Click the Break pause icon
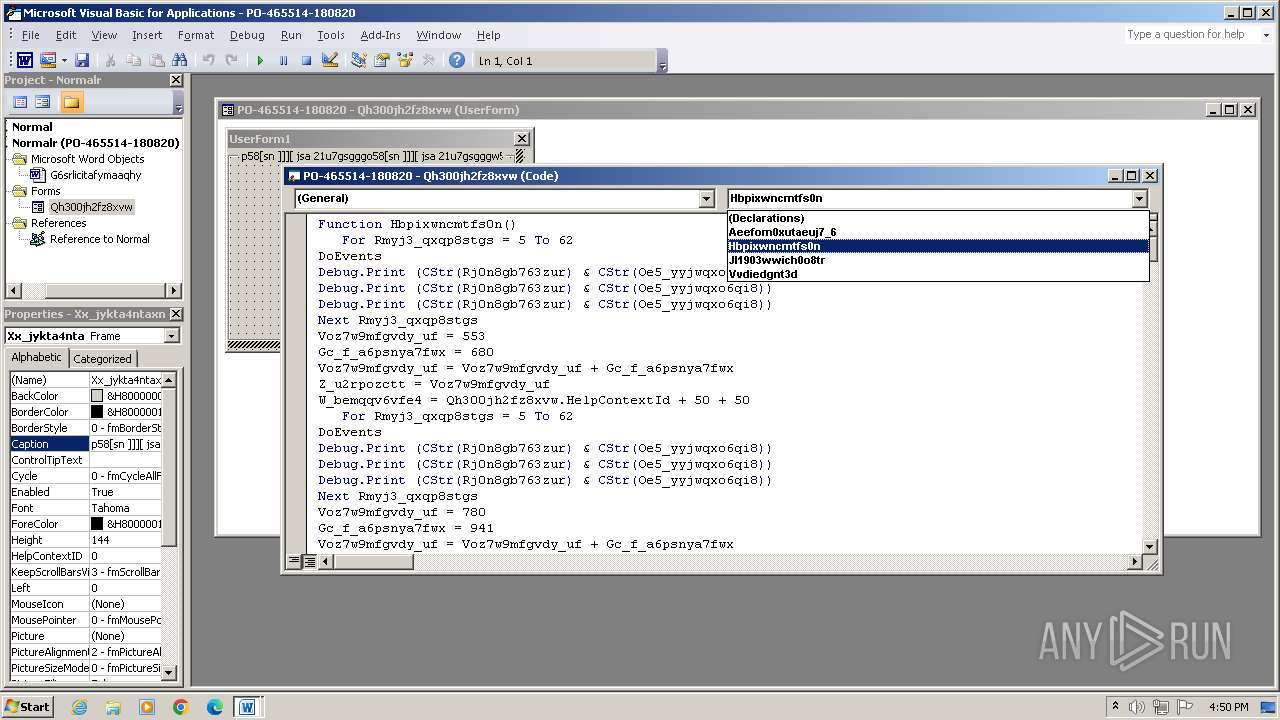The width and height of the screenshot is (1280, 720). tap(283, 61)
